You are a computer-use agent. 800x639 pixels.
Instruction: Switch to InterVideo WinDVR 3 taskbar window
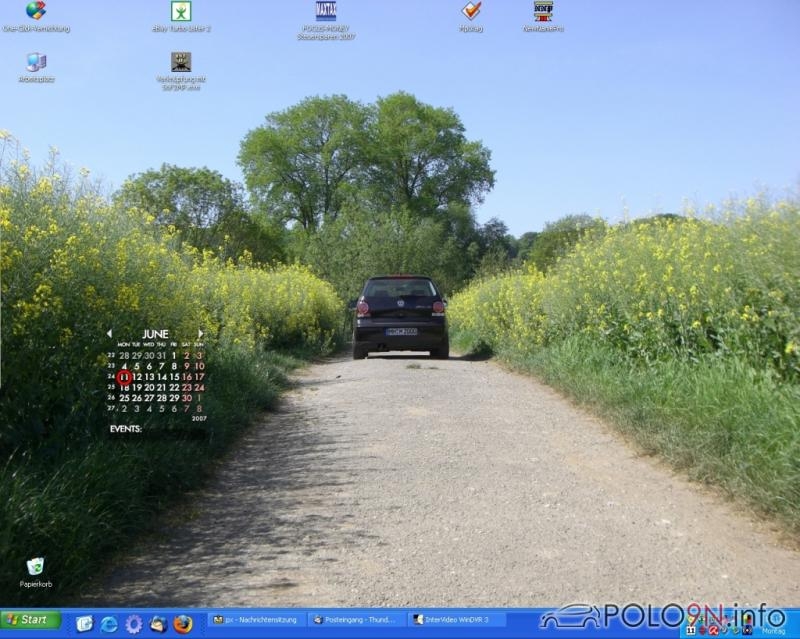pyautogui.click(x=456, y=620)
